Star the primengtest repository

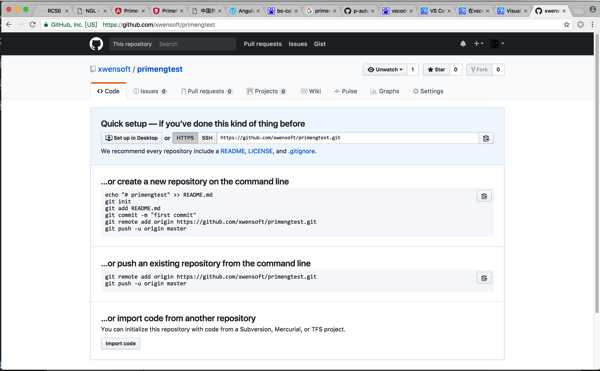pos(436,70)
